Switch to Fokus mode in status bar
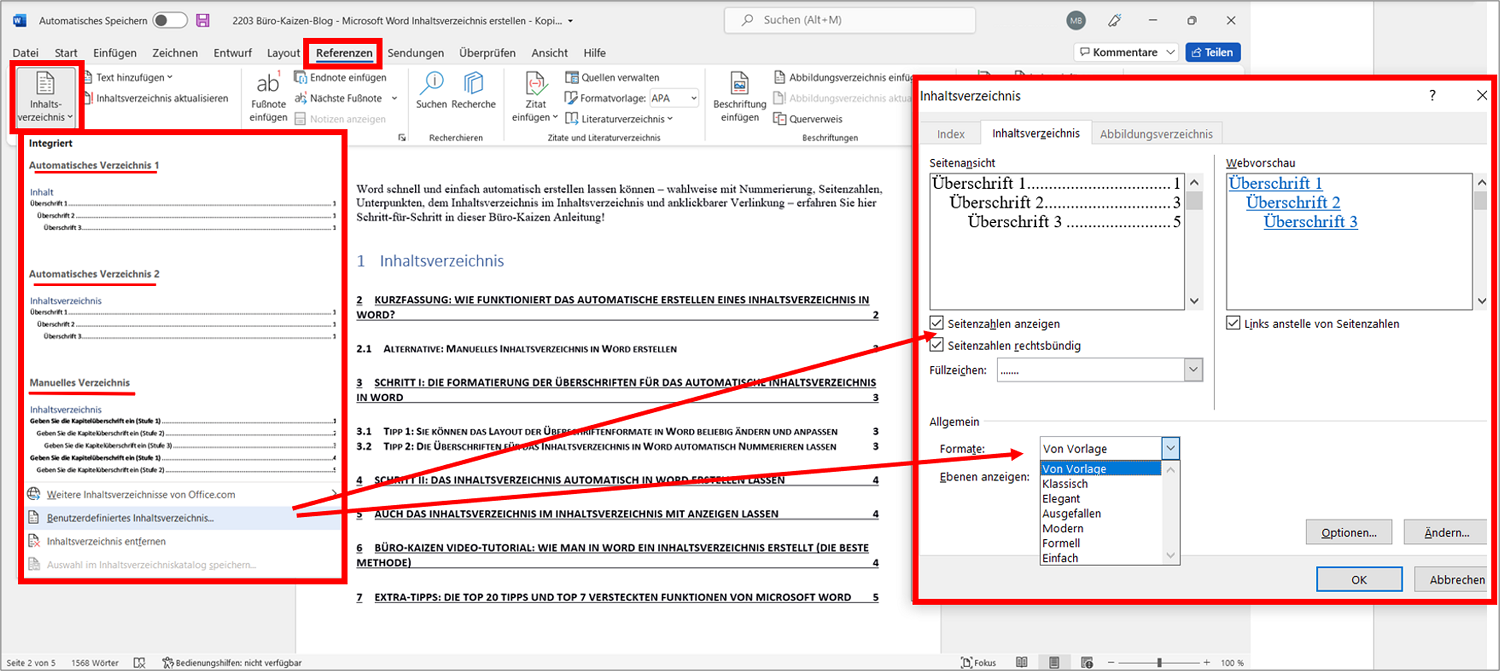This screenshot has height=671, width=1500. point(977,662)
